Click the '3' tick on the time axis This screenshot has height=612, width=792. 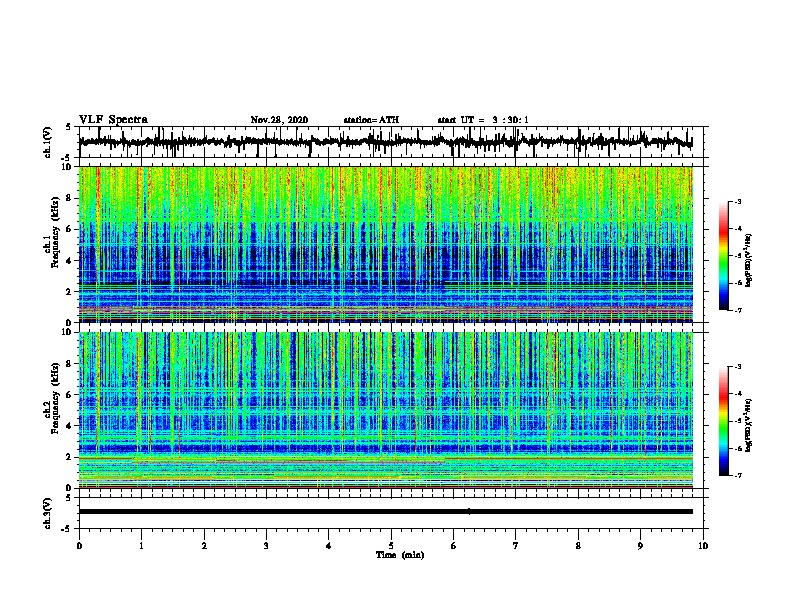[x=266, y=545]
